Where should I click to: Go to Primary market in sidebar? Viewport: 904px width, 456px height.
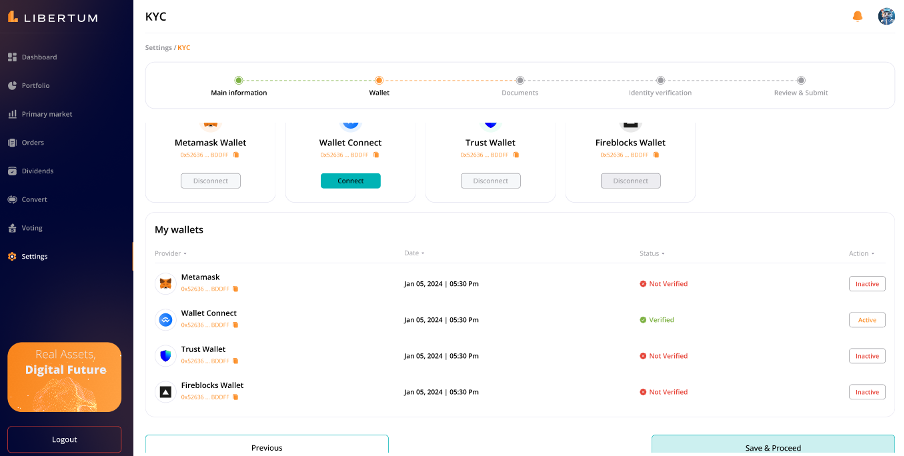[x=46, y=114]
